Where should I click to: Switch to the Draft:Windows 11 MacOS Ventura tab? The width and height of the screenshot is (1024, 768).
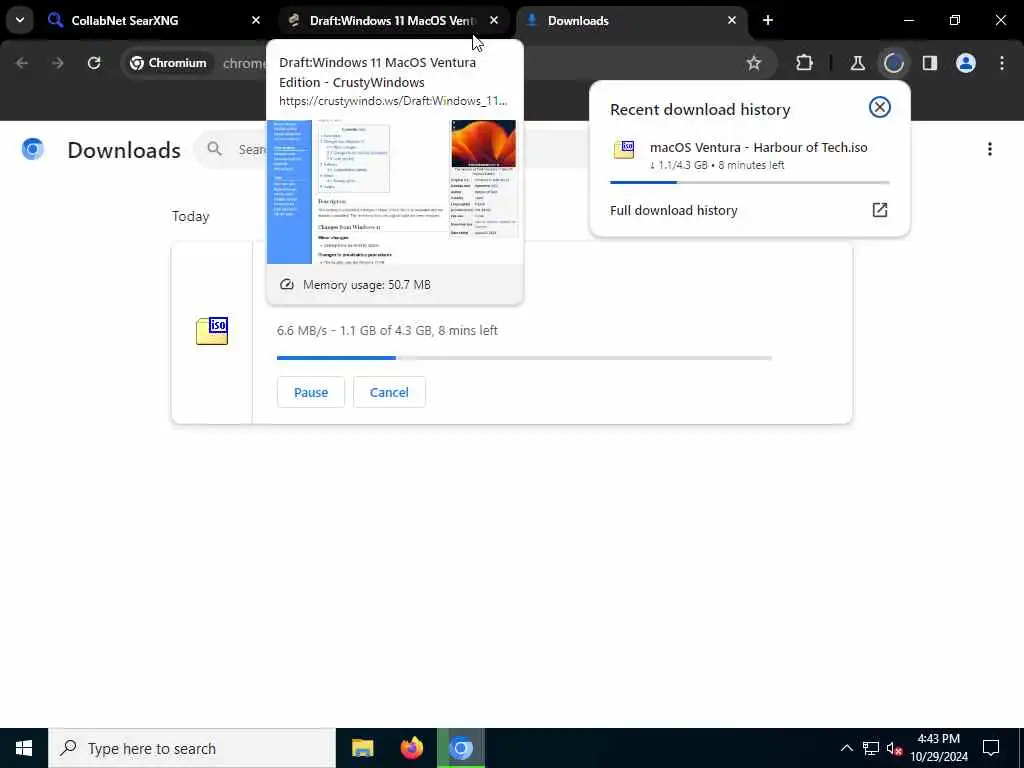coord(395,20)
